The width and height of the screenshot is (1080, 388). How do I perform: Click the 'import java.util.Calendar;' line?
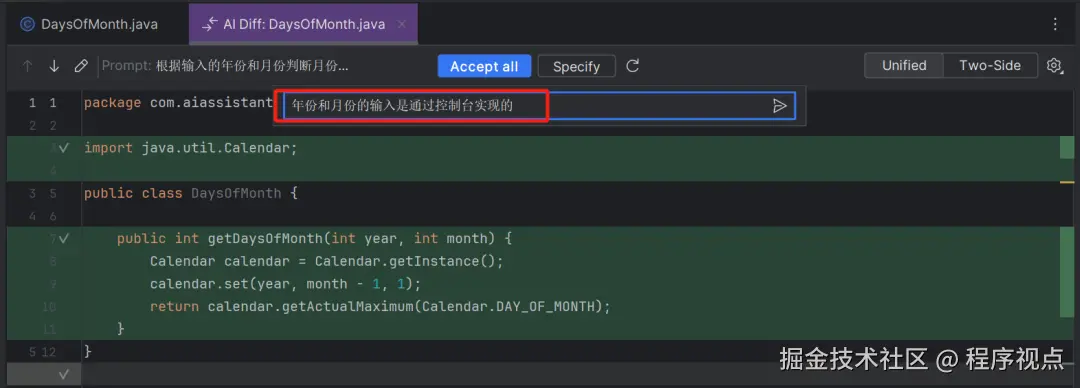pos(191,148)
